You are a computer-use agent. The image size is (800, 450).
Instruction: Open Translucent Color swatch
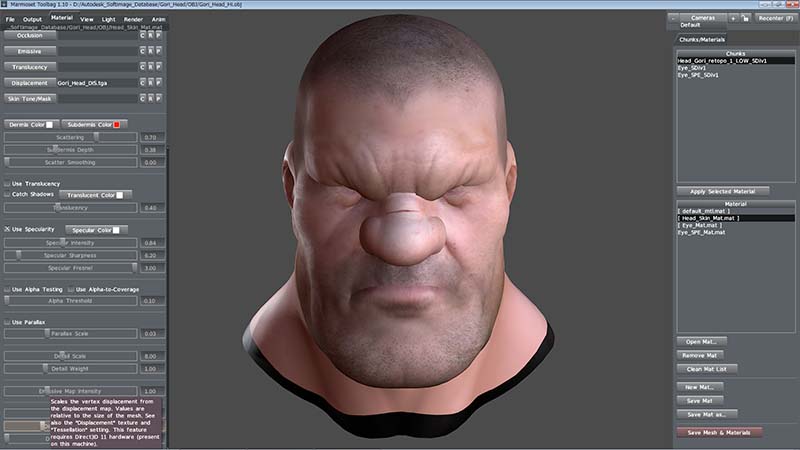tap(119, 195)
